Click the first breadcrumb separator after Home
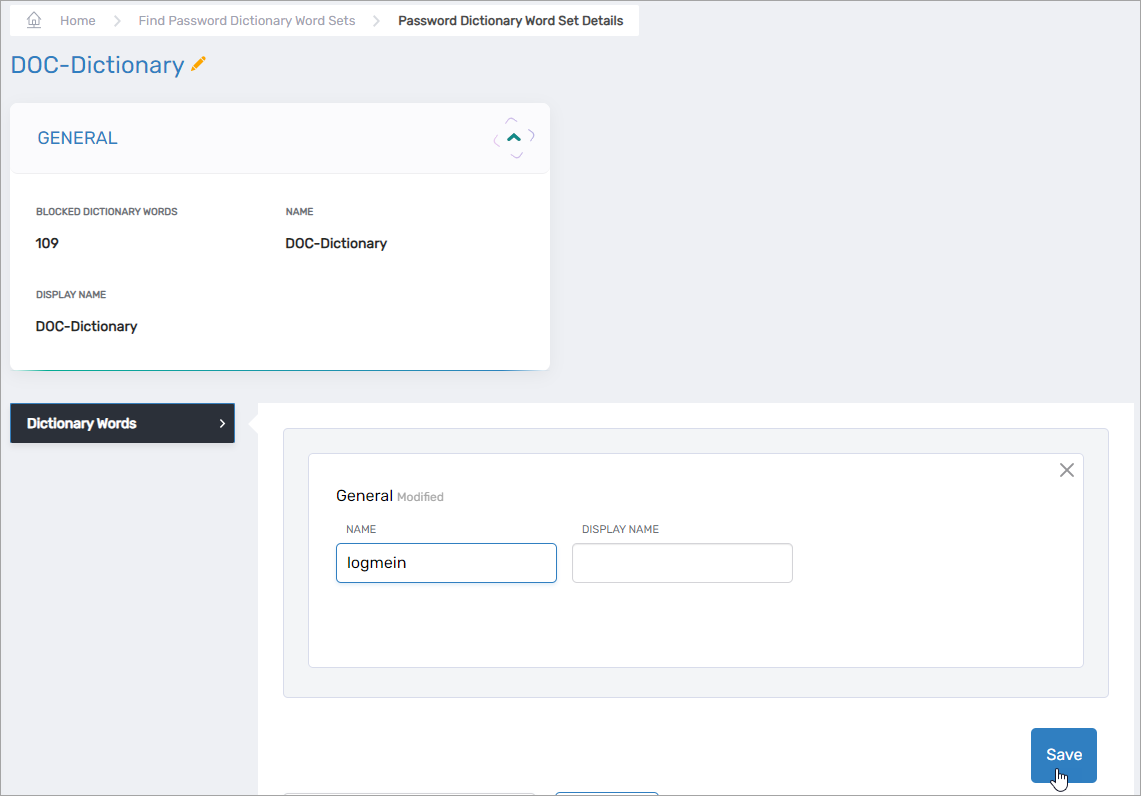Image resolution: width=1141 pixels, height=796 pixels. pyautogui.click(x=117, y=20)
